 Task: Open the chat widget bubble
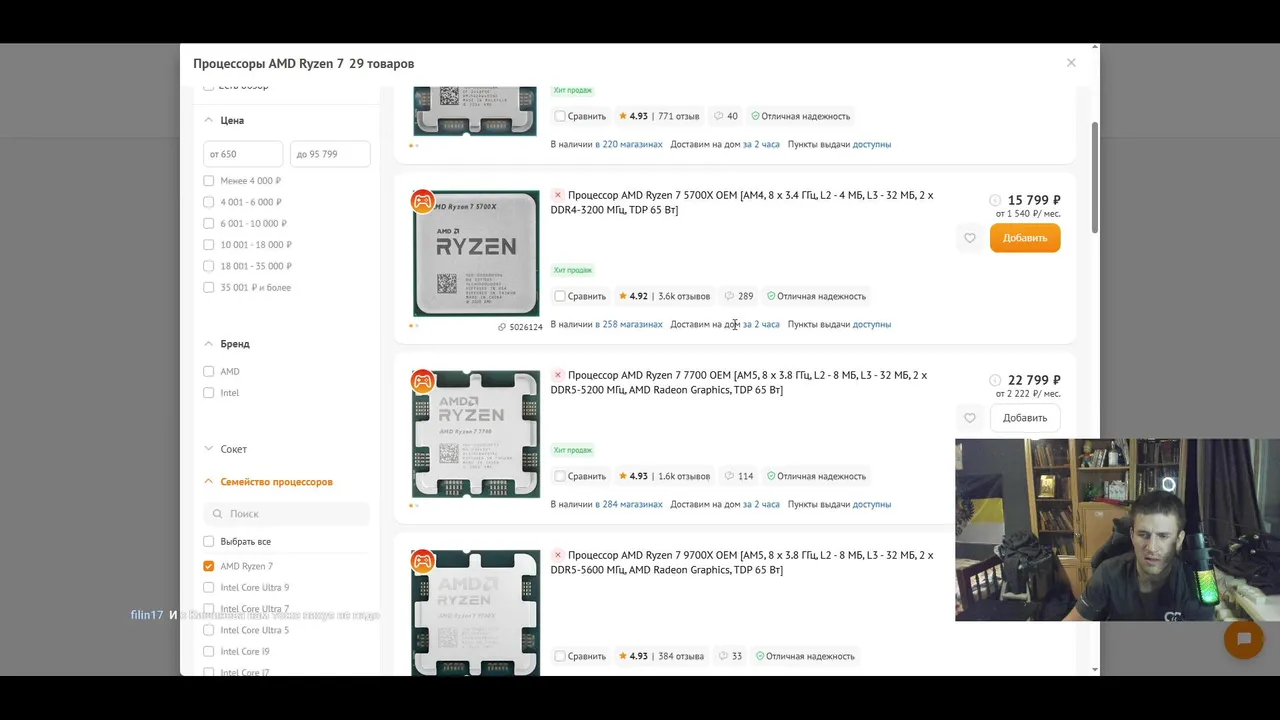coord(1244,638)
